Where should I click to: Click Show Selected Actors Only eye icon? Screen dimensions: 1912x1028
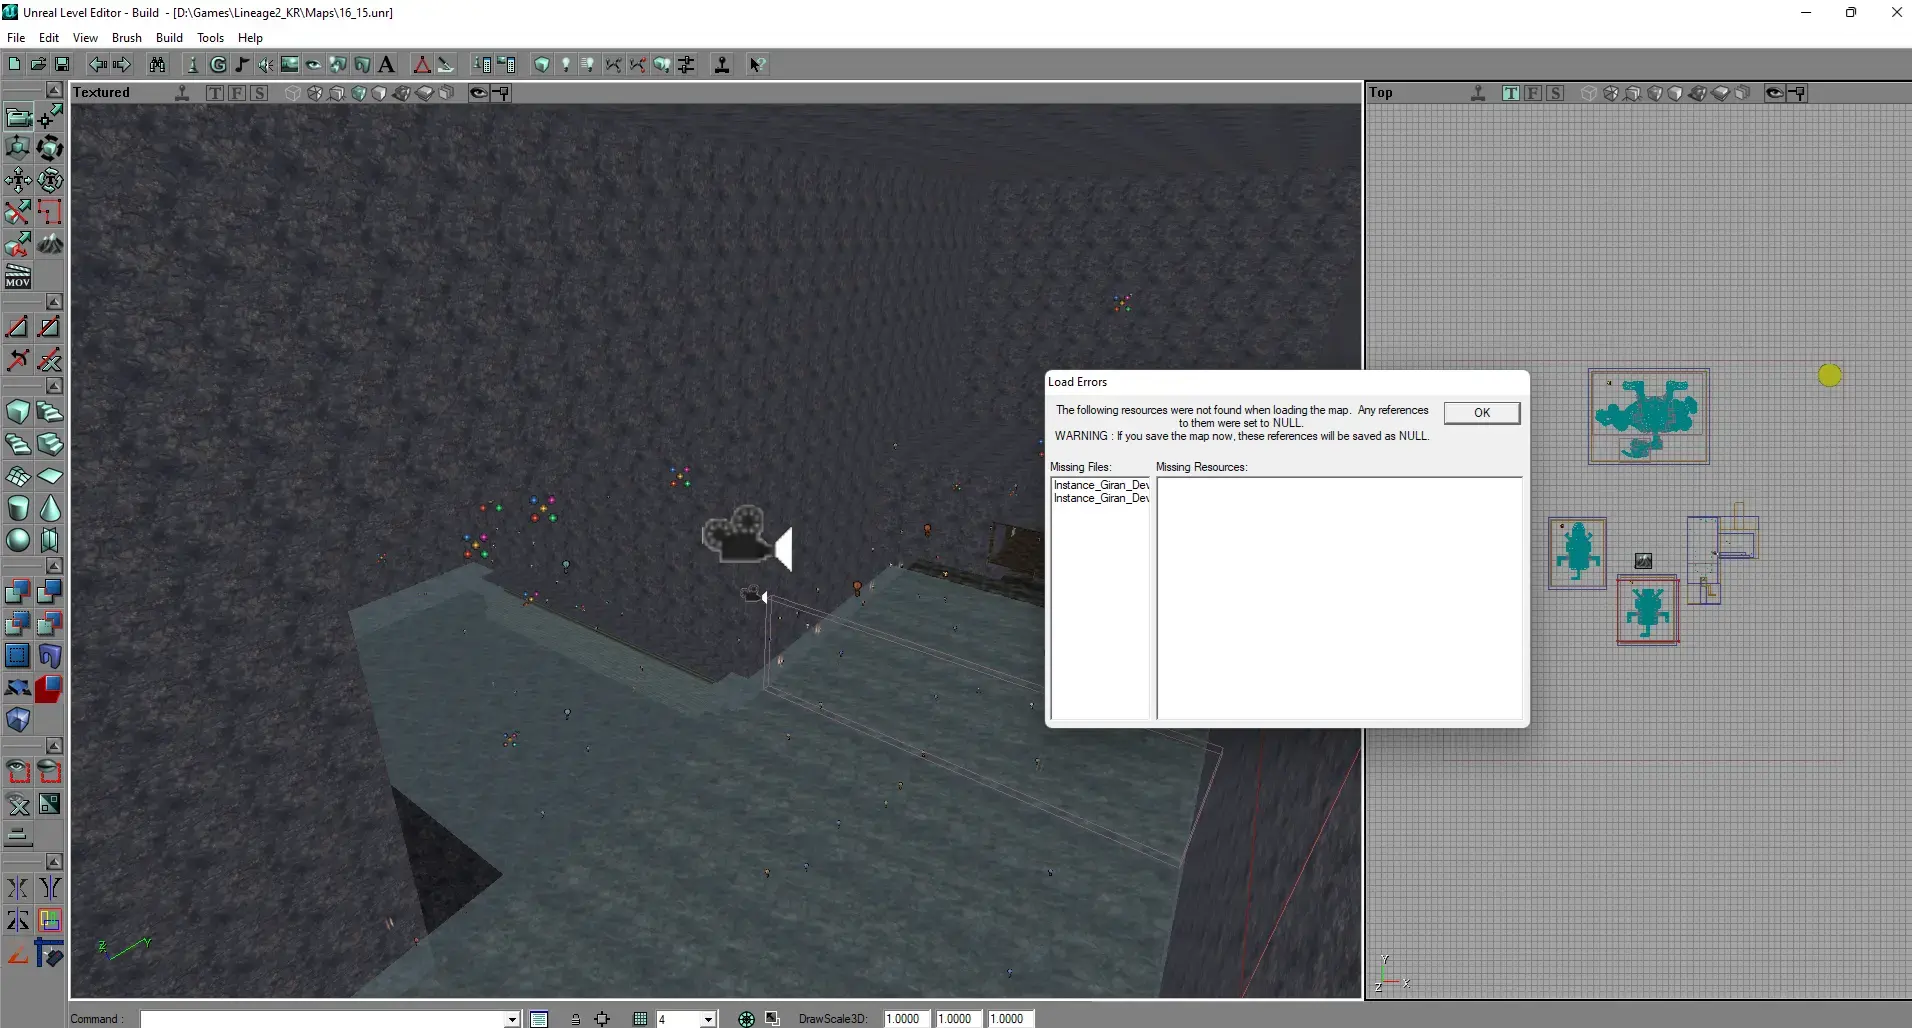tap(18, 772)
